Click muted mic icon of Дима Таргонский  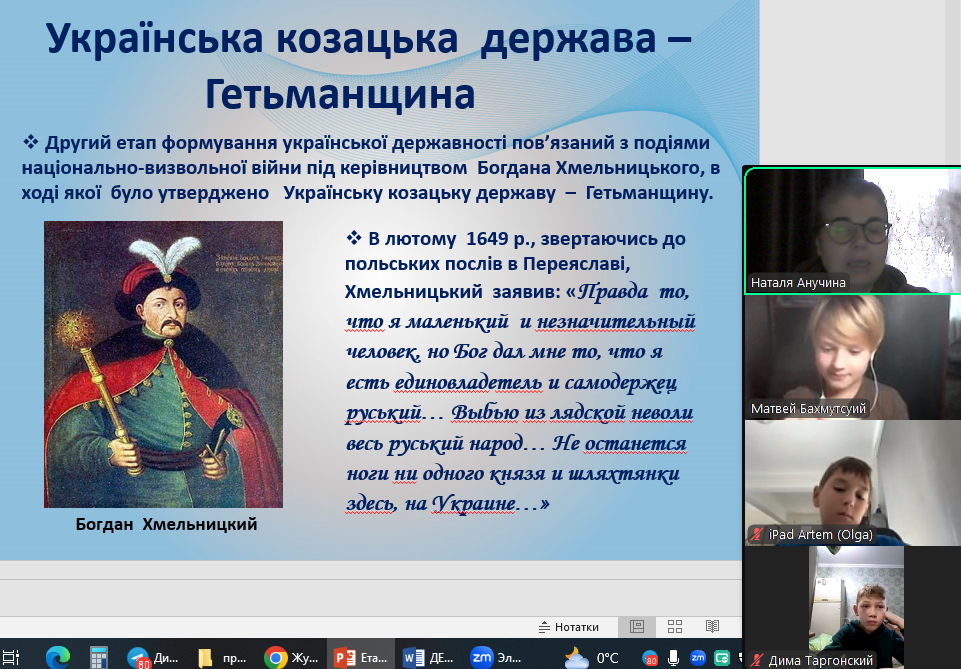click(x=758, y=660)
